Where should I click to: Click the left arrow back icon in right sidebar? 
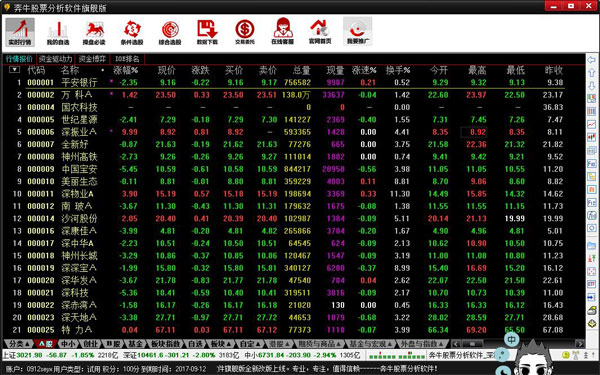[x=592, y=60]
